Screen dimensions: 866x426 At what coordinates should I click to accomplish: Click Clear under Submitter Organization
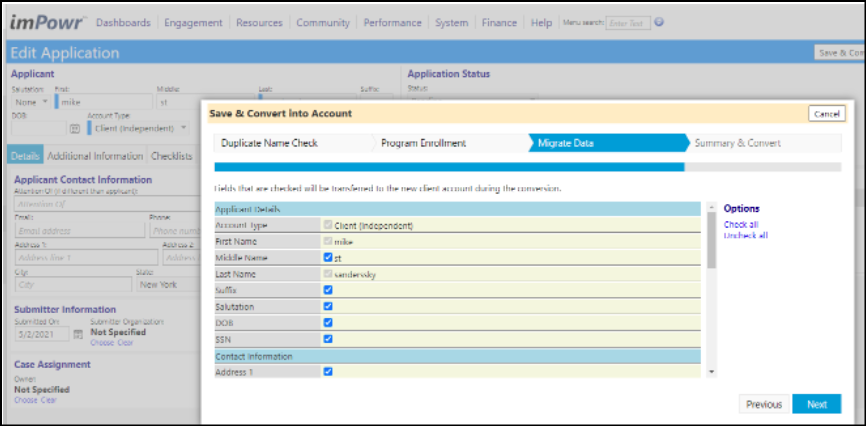click(x=125, y=343)
